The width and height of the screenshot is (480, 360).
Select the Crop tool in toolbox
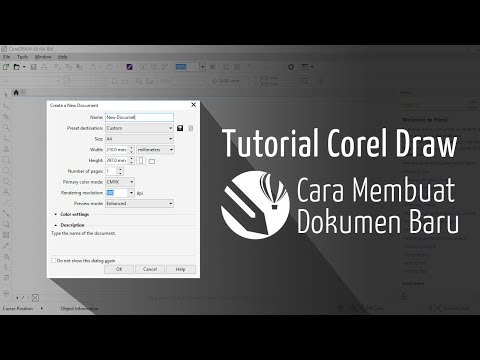pos(6,117)
